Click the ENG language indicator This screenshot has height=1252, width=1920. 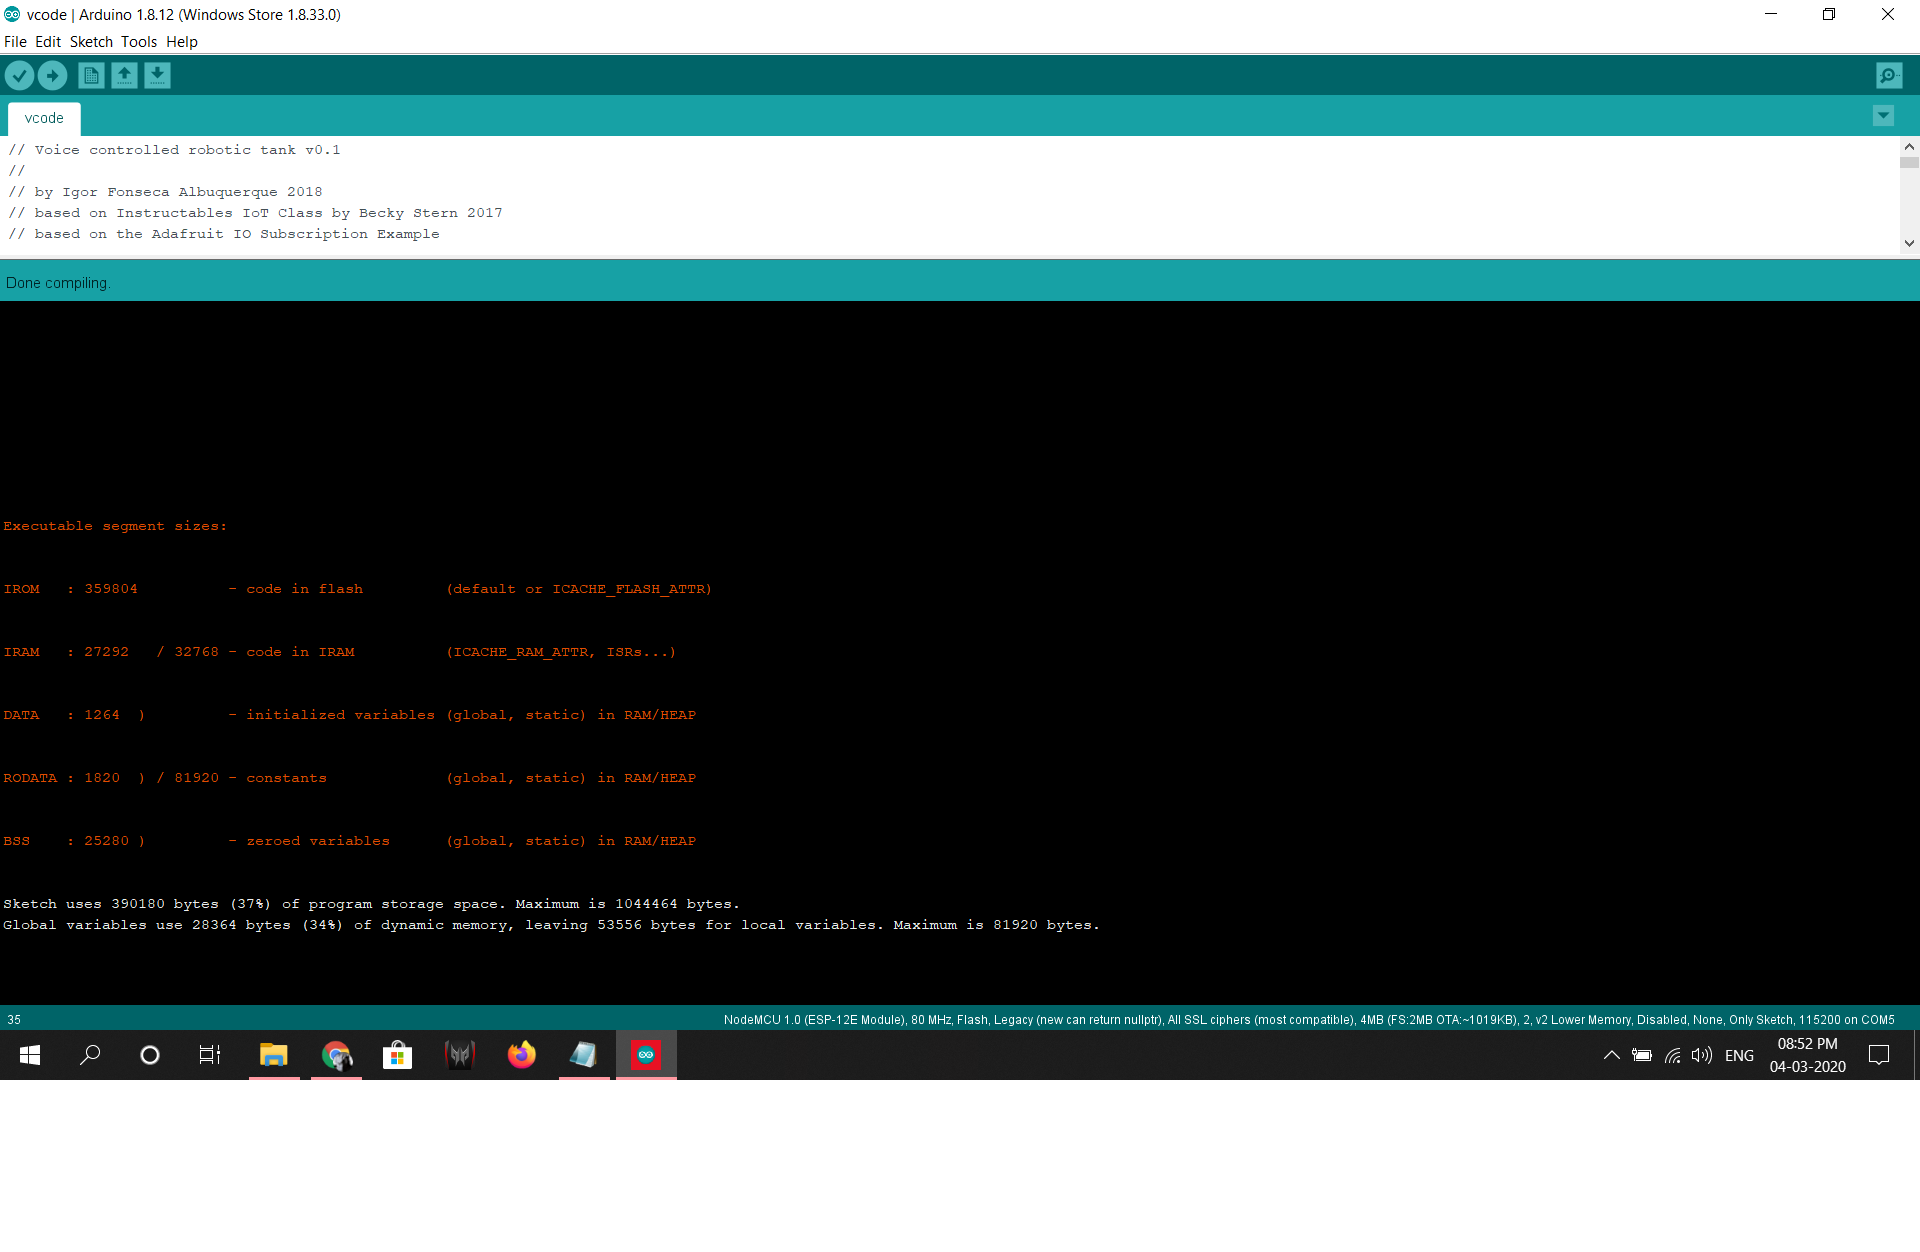click(1739, 1055)
